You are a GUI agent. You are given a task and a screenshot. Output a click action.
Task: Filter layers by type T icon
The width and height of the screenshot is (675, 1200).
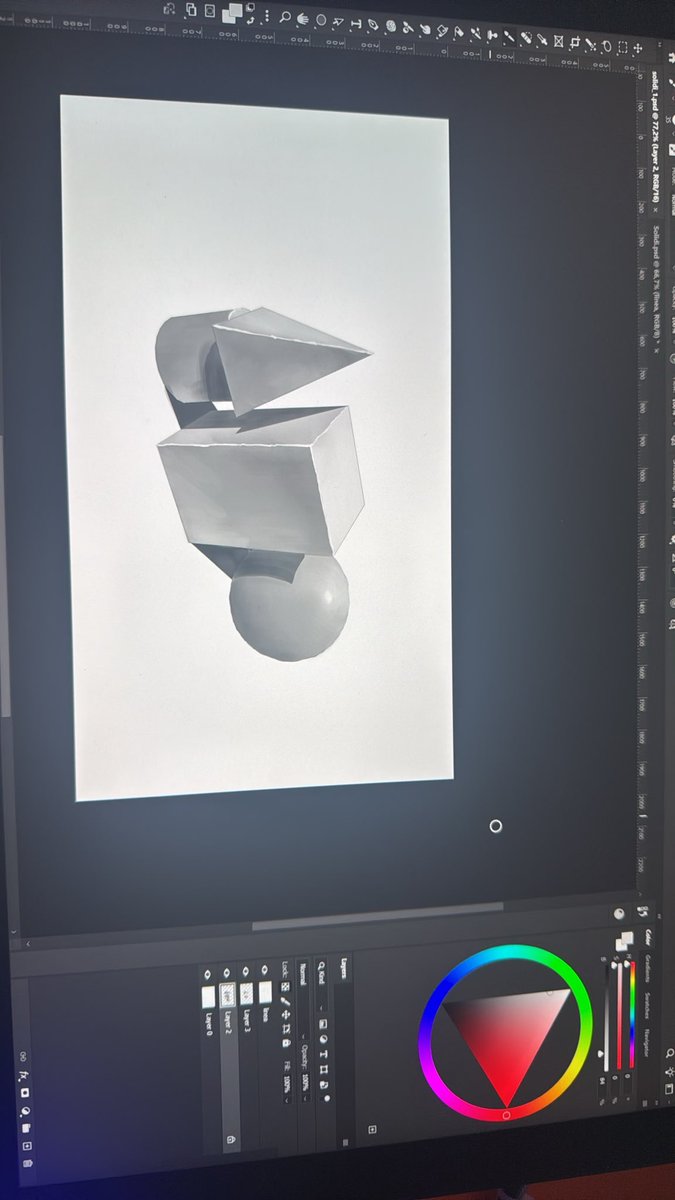point(324,1053)
